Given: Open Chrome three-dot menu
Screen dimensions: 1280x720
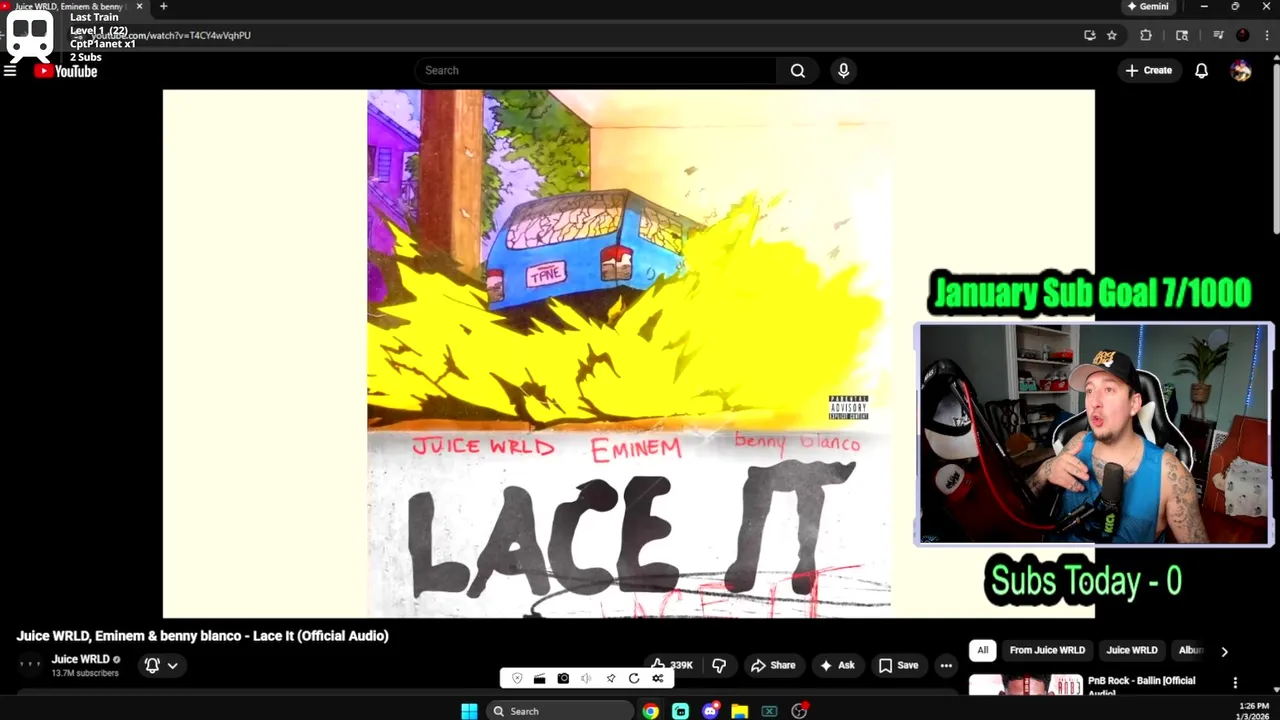Looking at the screenshot, I should pyautogui.click(x=1266, y=35).
